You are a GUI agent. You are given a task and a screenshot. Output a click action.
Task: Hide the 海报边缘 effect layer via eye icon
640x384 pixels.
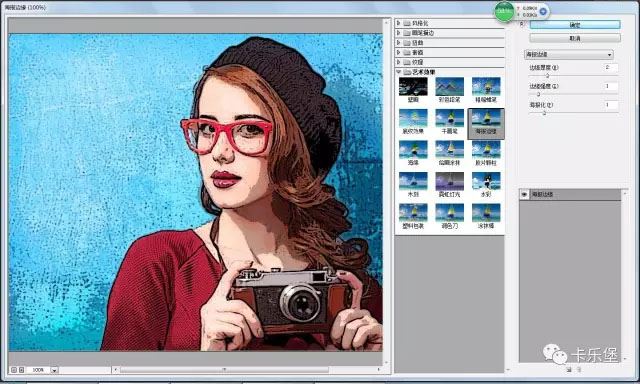(524, 195)
